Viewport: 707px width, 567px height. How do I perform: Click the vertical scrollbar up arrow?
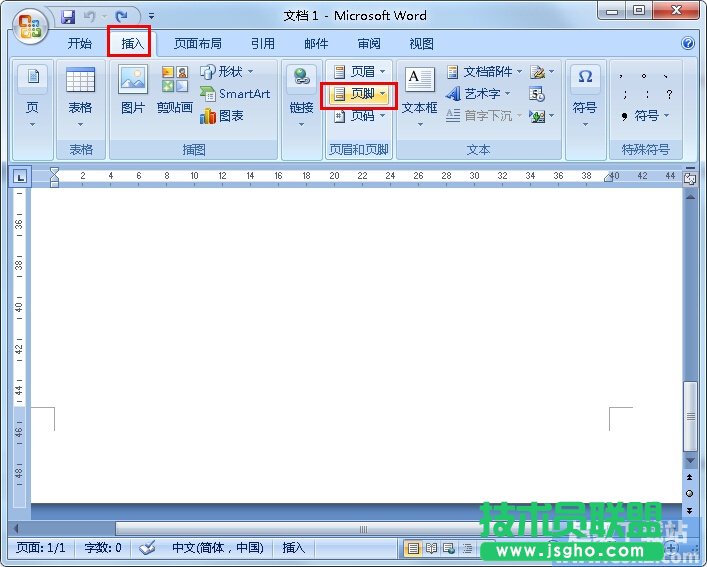[x=690, y=197]
